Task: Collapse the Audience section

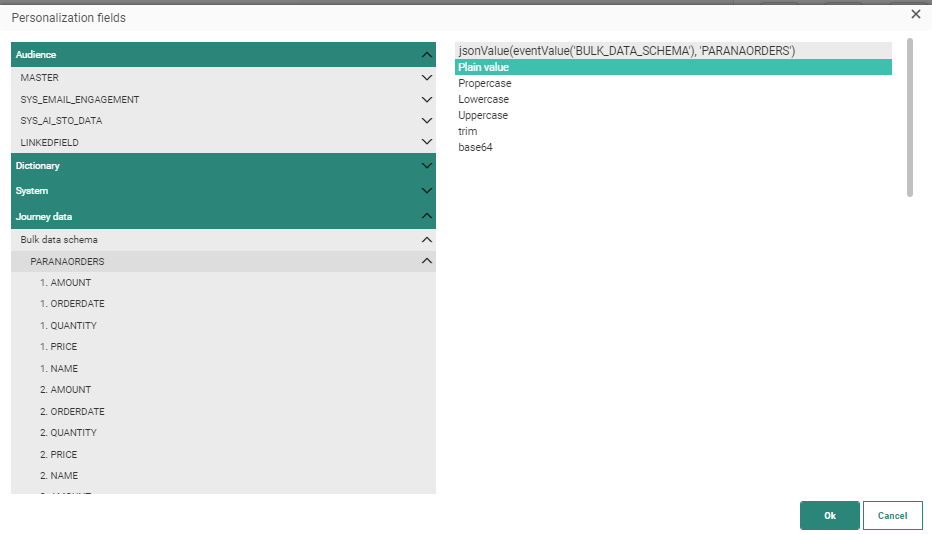Action: (x=427, y=55)
